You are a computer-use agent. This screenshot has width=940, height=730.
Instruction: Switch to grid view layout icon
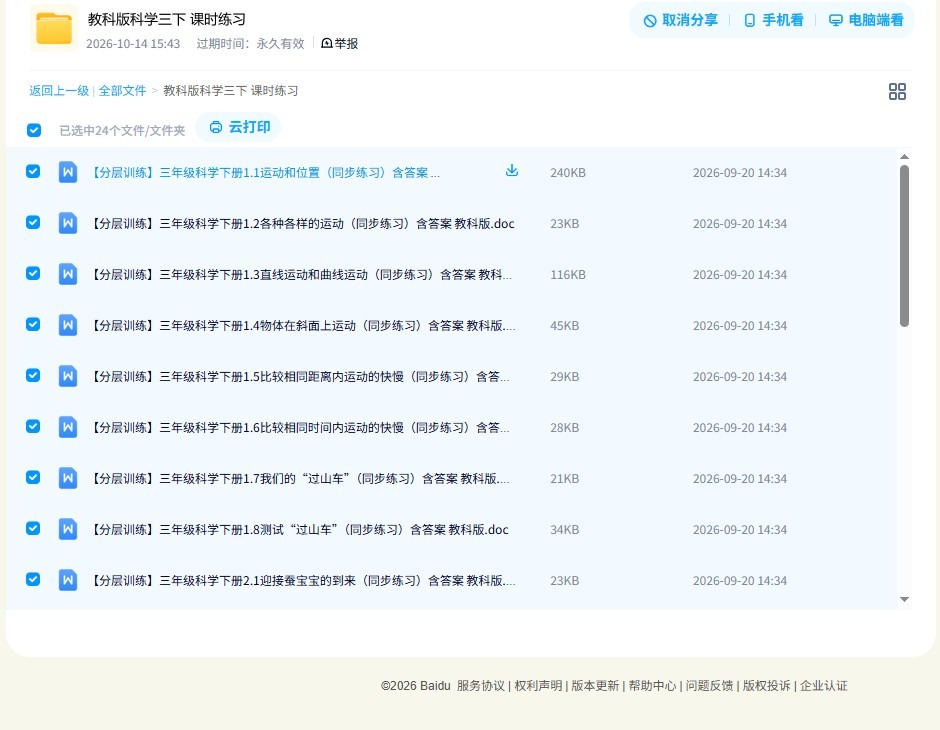pos(897,92)
